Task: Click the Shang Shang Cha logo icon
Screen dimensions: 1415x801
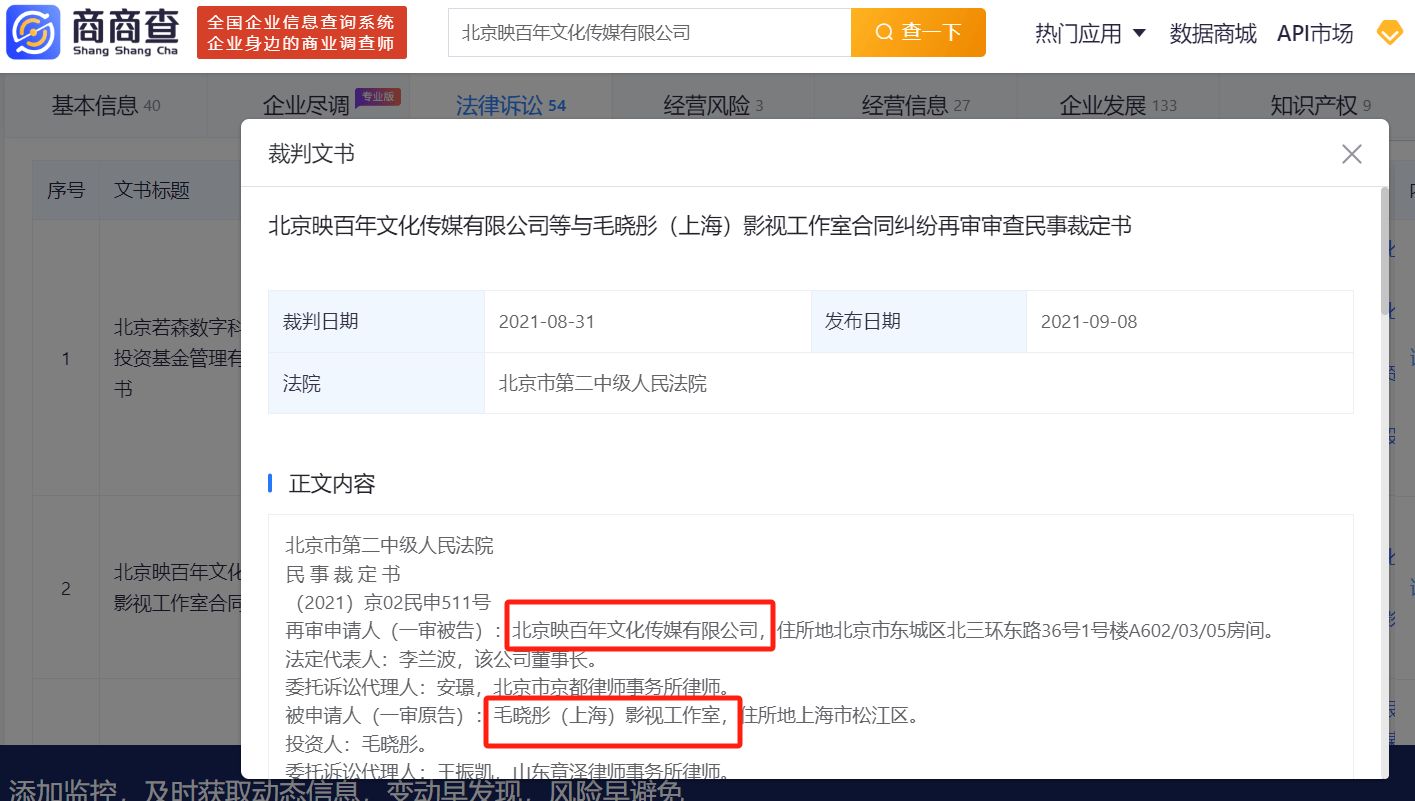Action: tap(34, 32)
